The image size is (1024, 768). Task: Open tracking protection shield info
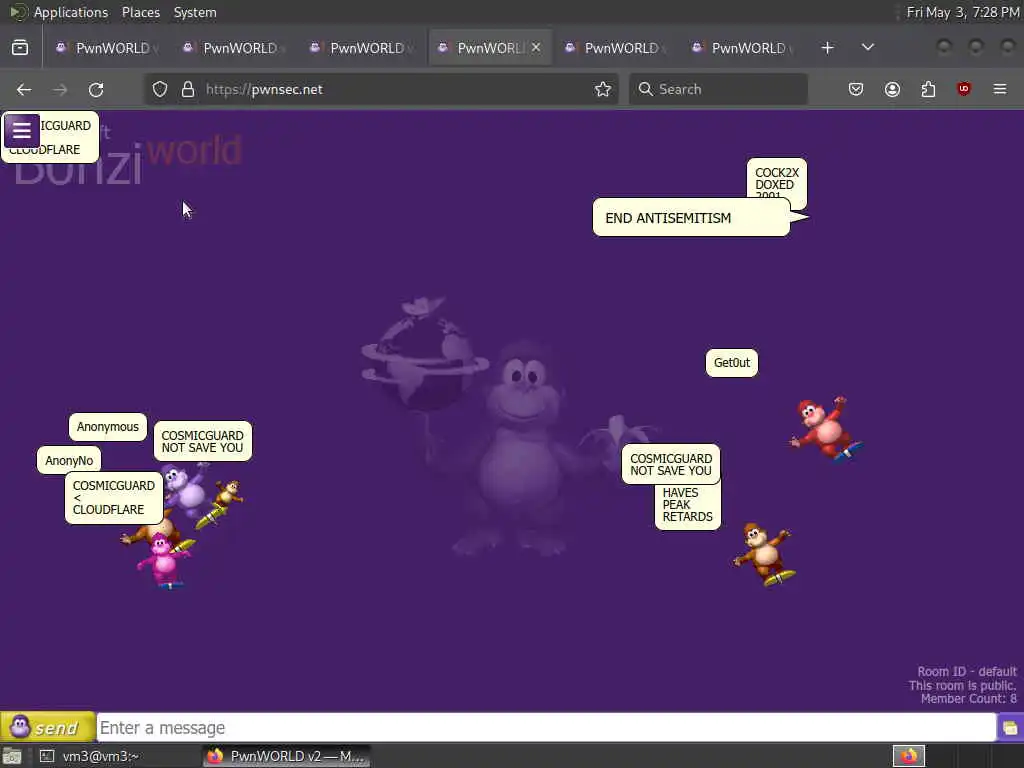pyautogui.click(x=160, y=89)
